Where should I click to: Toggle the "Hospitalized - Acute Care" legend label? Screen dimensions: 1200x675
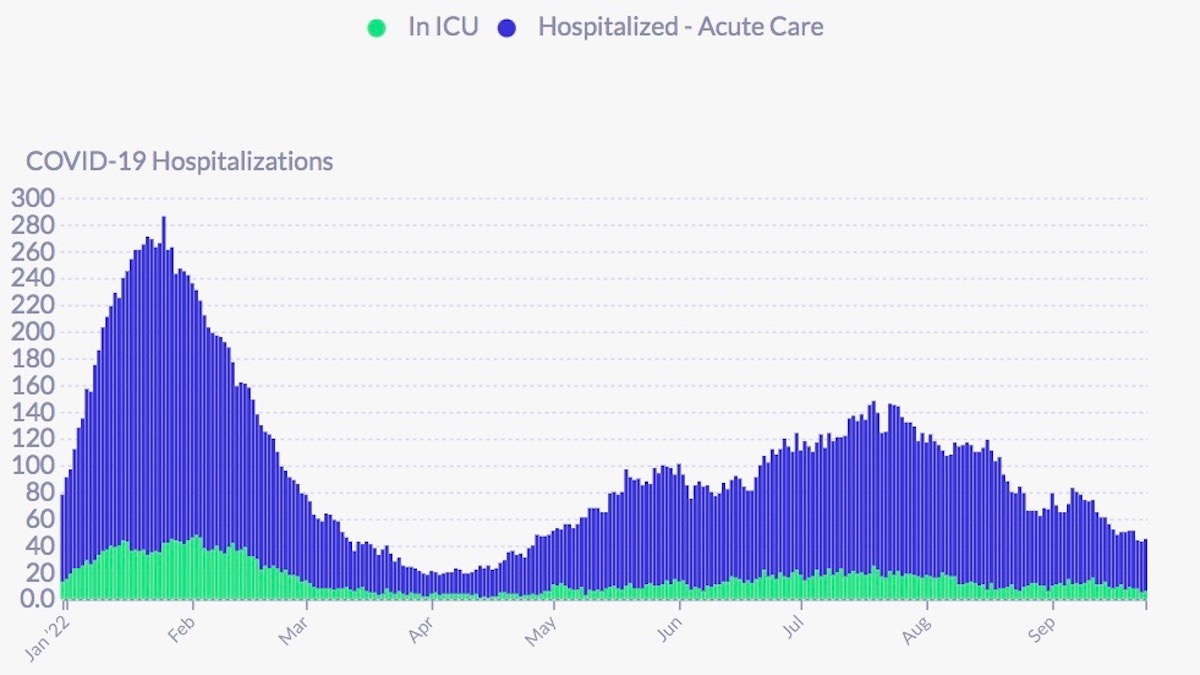[680, 27]
